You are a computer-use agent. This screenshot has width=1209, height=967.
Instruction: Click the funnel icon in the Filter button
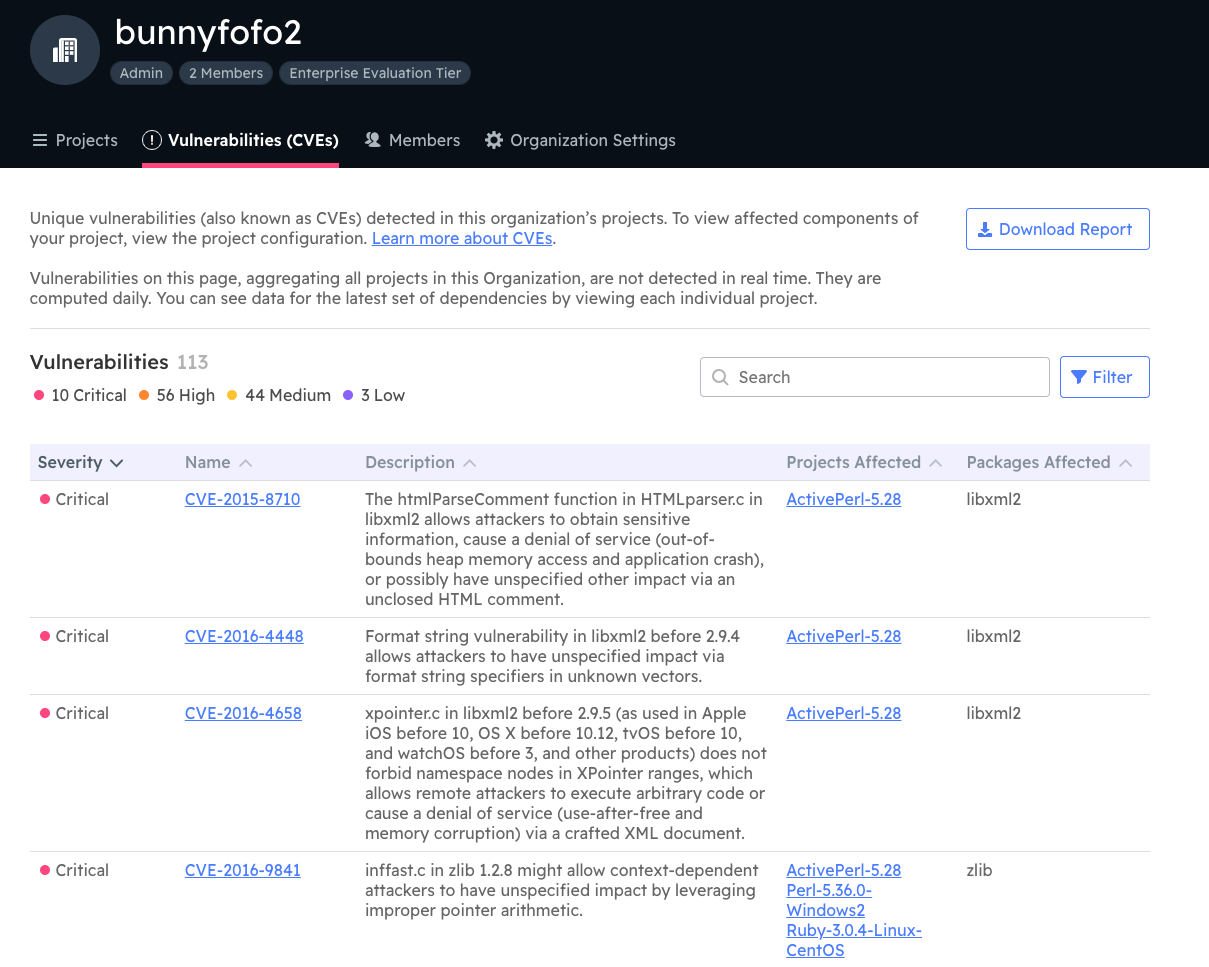click(1079, 377)
